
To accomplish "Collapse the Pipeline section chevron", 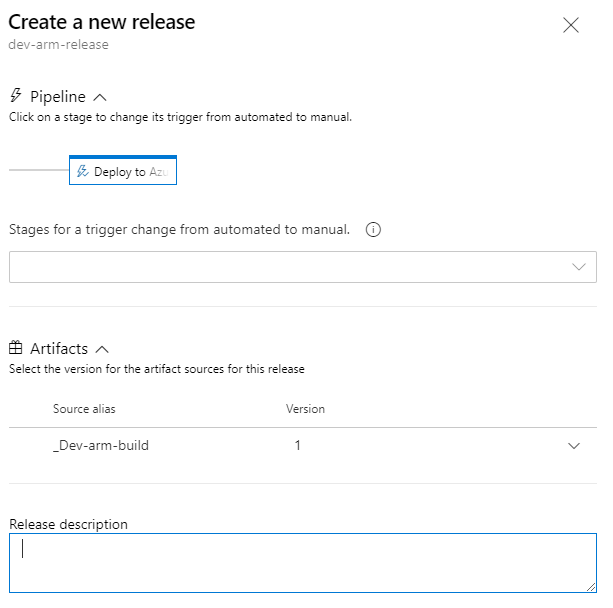I will pos(99,97).
